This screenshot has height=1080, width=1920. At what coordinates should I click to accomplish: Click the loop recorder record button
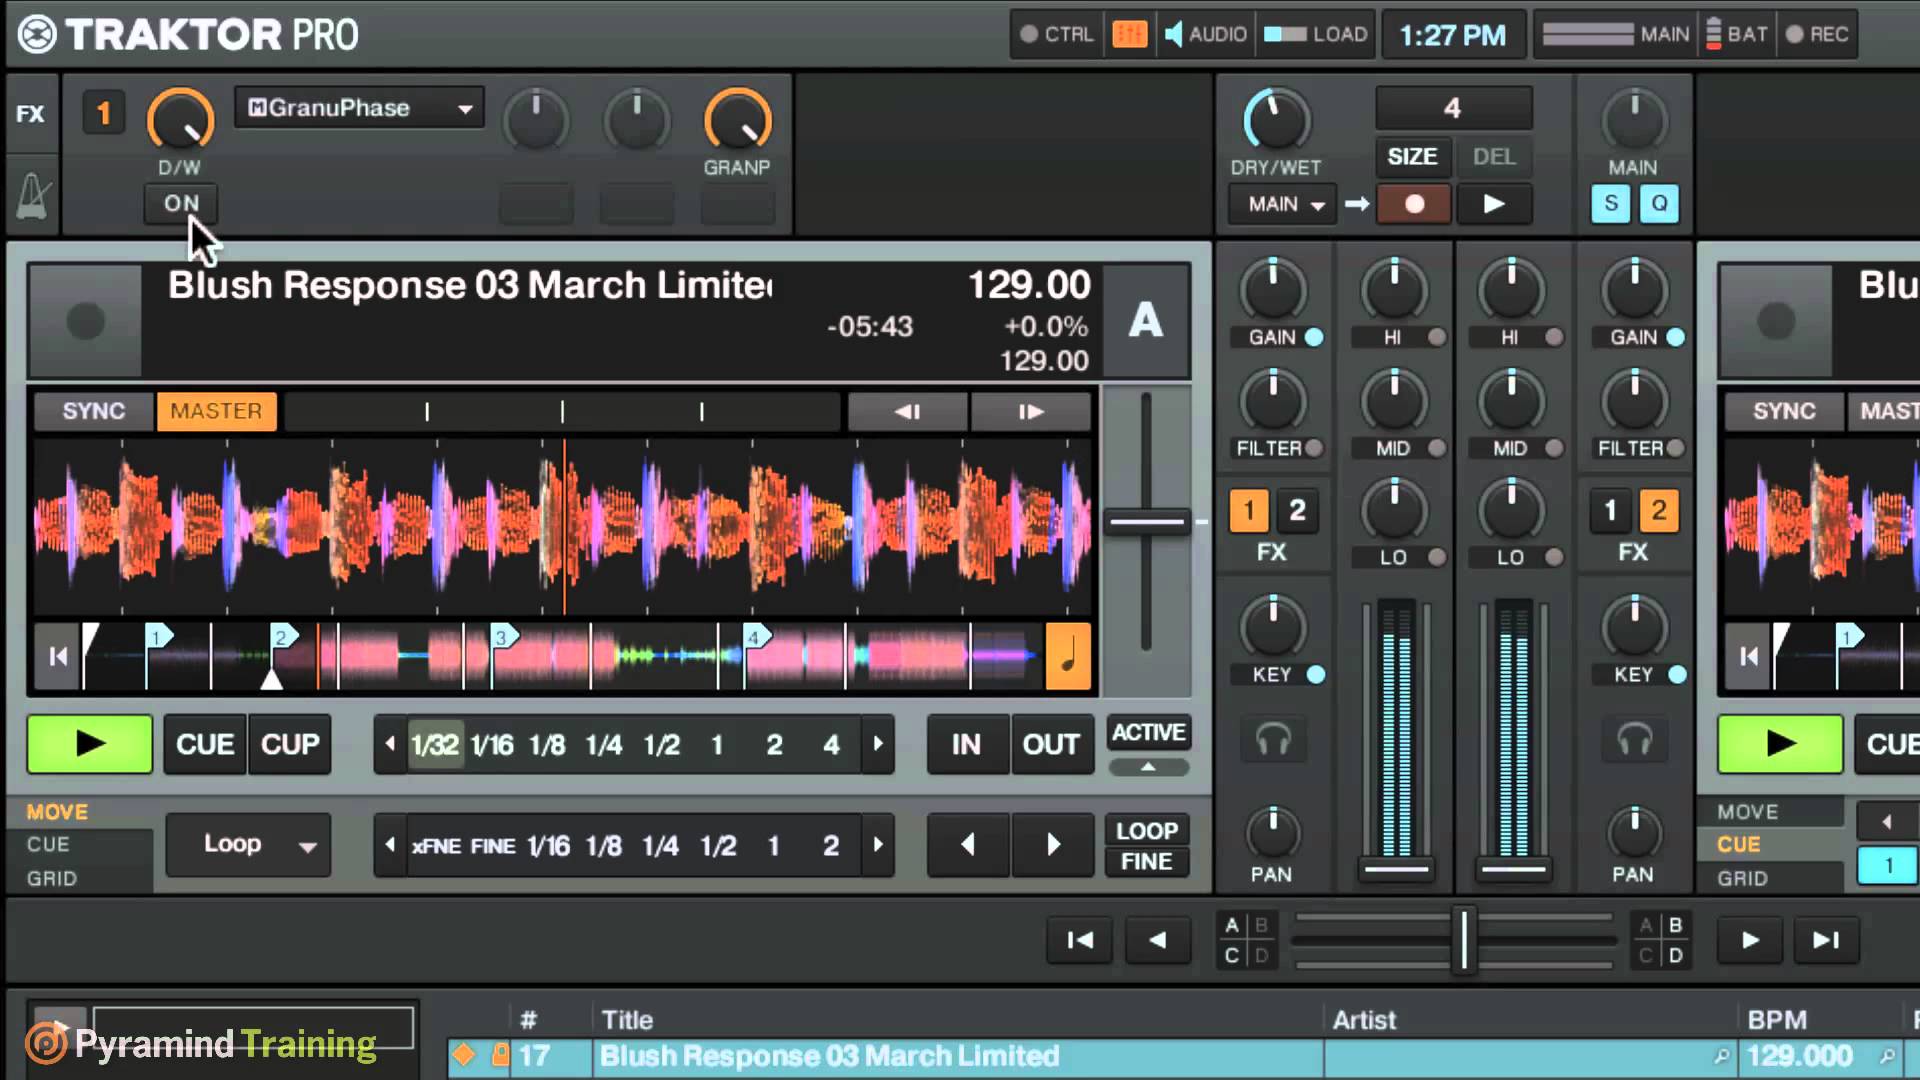pos(1414,204)
